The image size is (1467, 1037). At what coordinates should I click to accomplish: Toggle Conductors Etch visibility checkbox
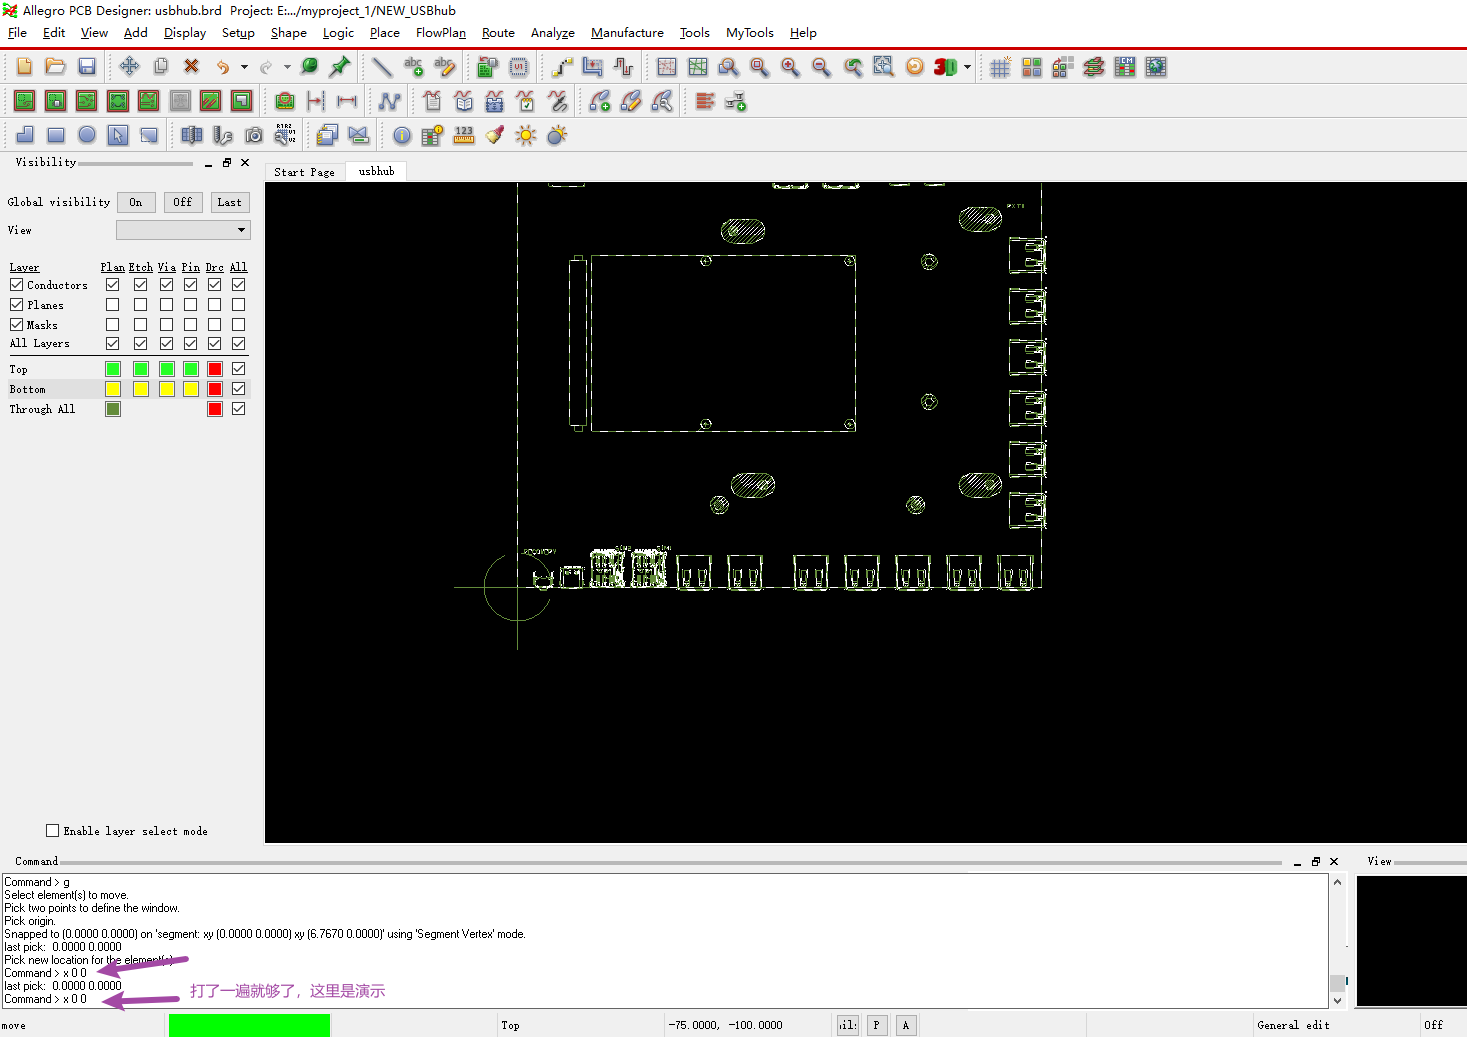[x=140, y=285]
